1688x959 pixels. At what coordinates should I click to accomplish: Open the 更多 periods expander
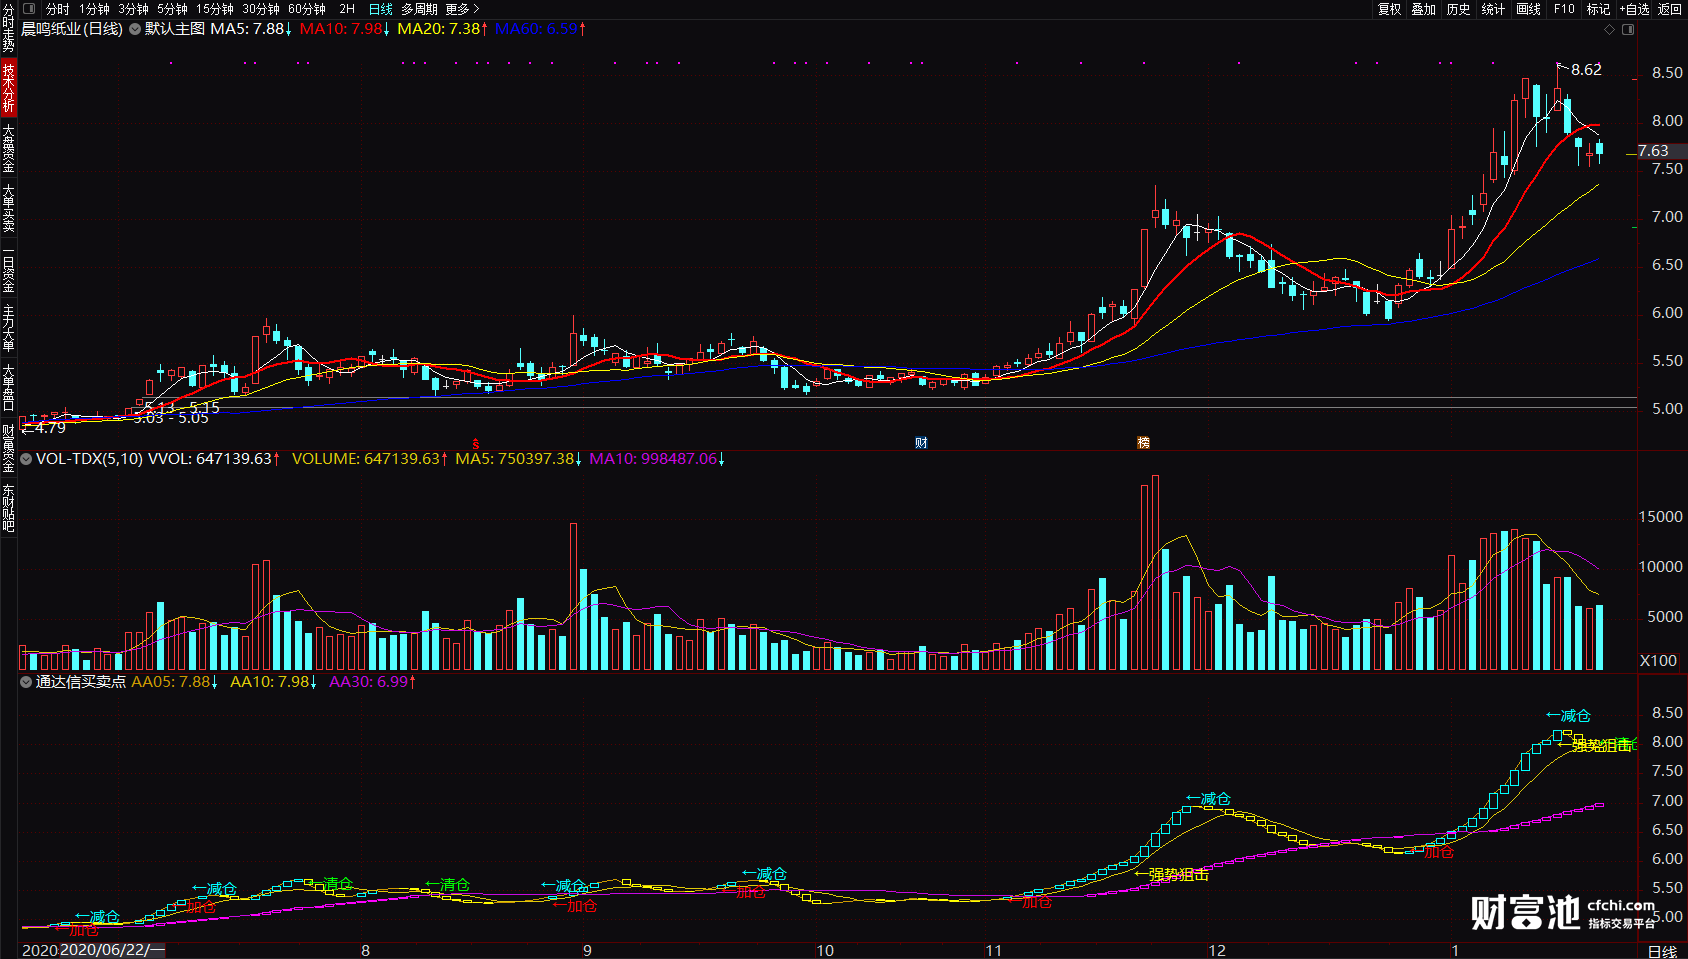[x=462, y=9]
